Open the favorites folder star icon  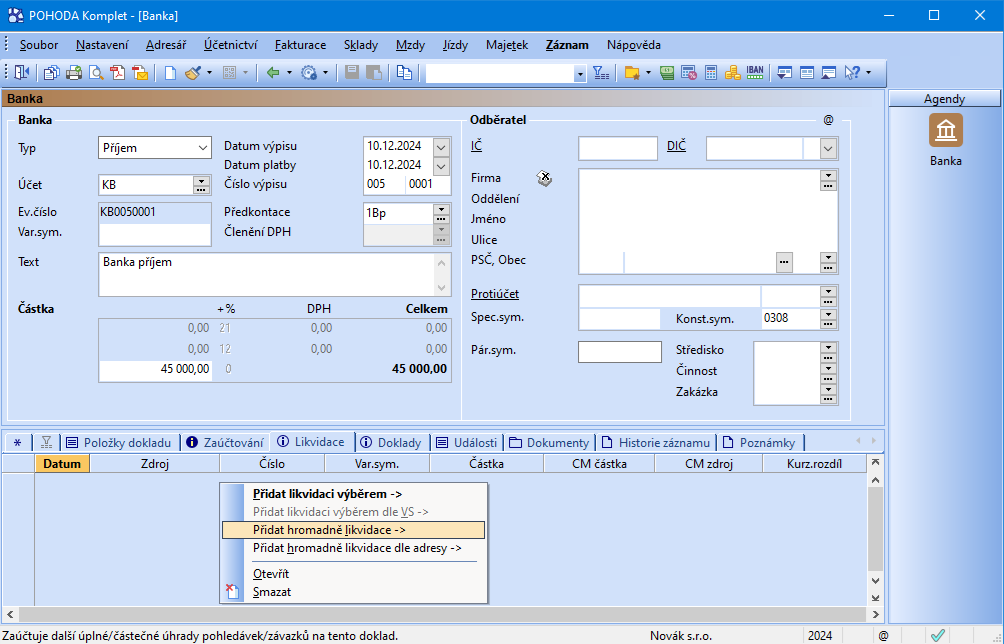coord(632,73)
